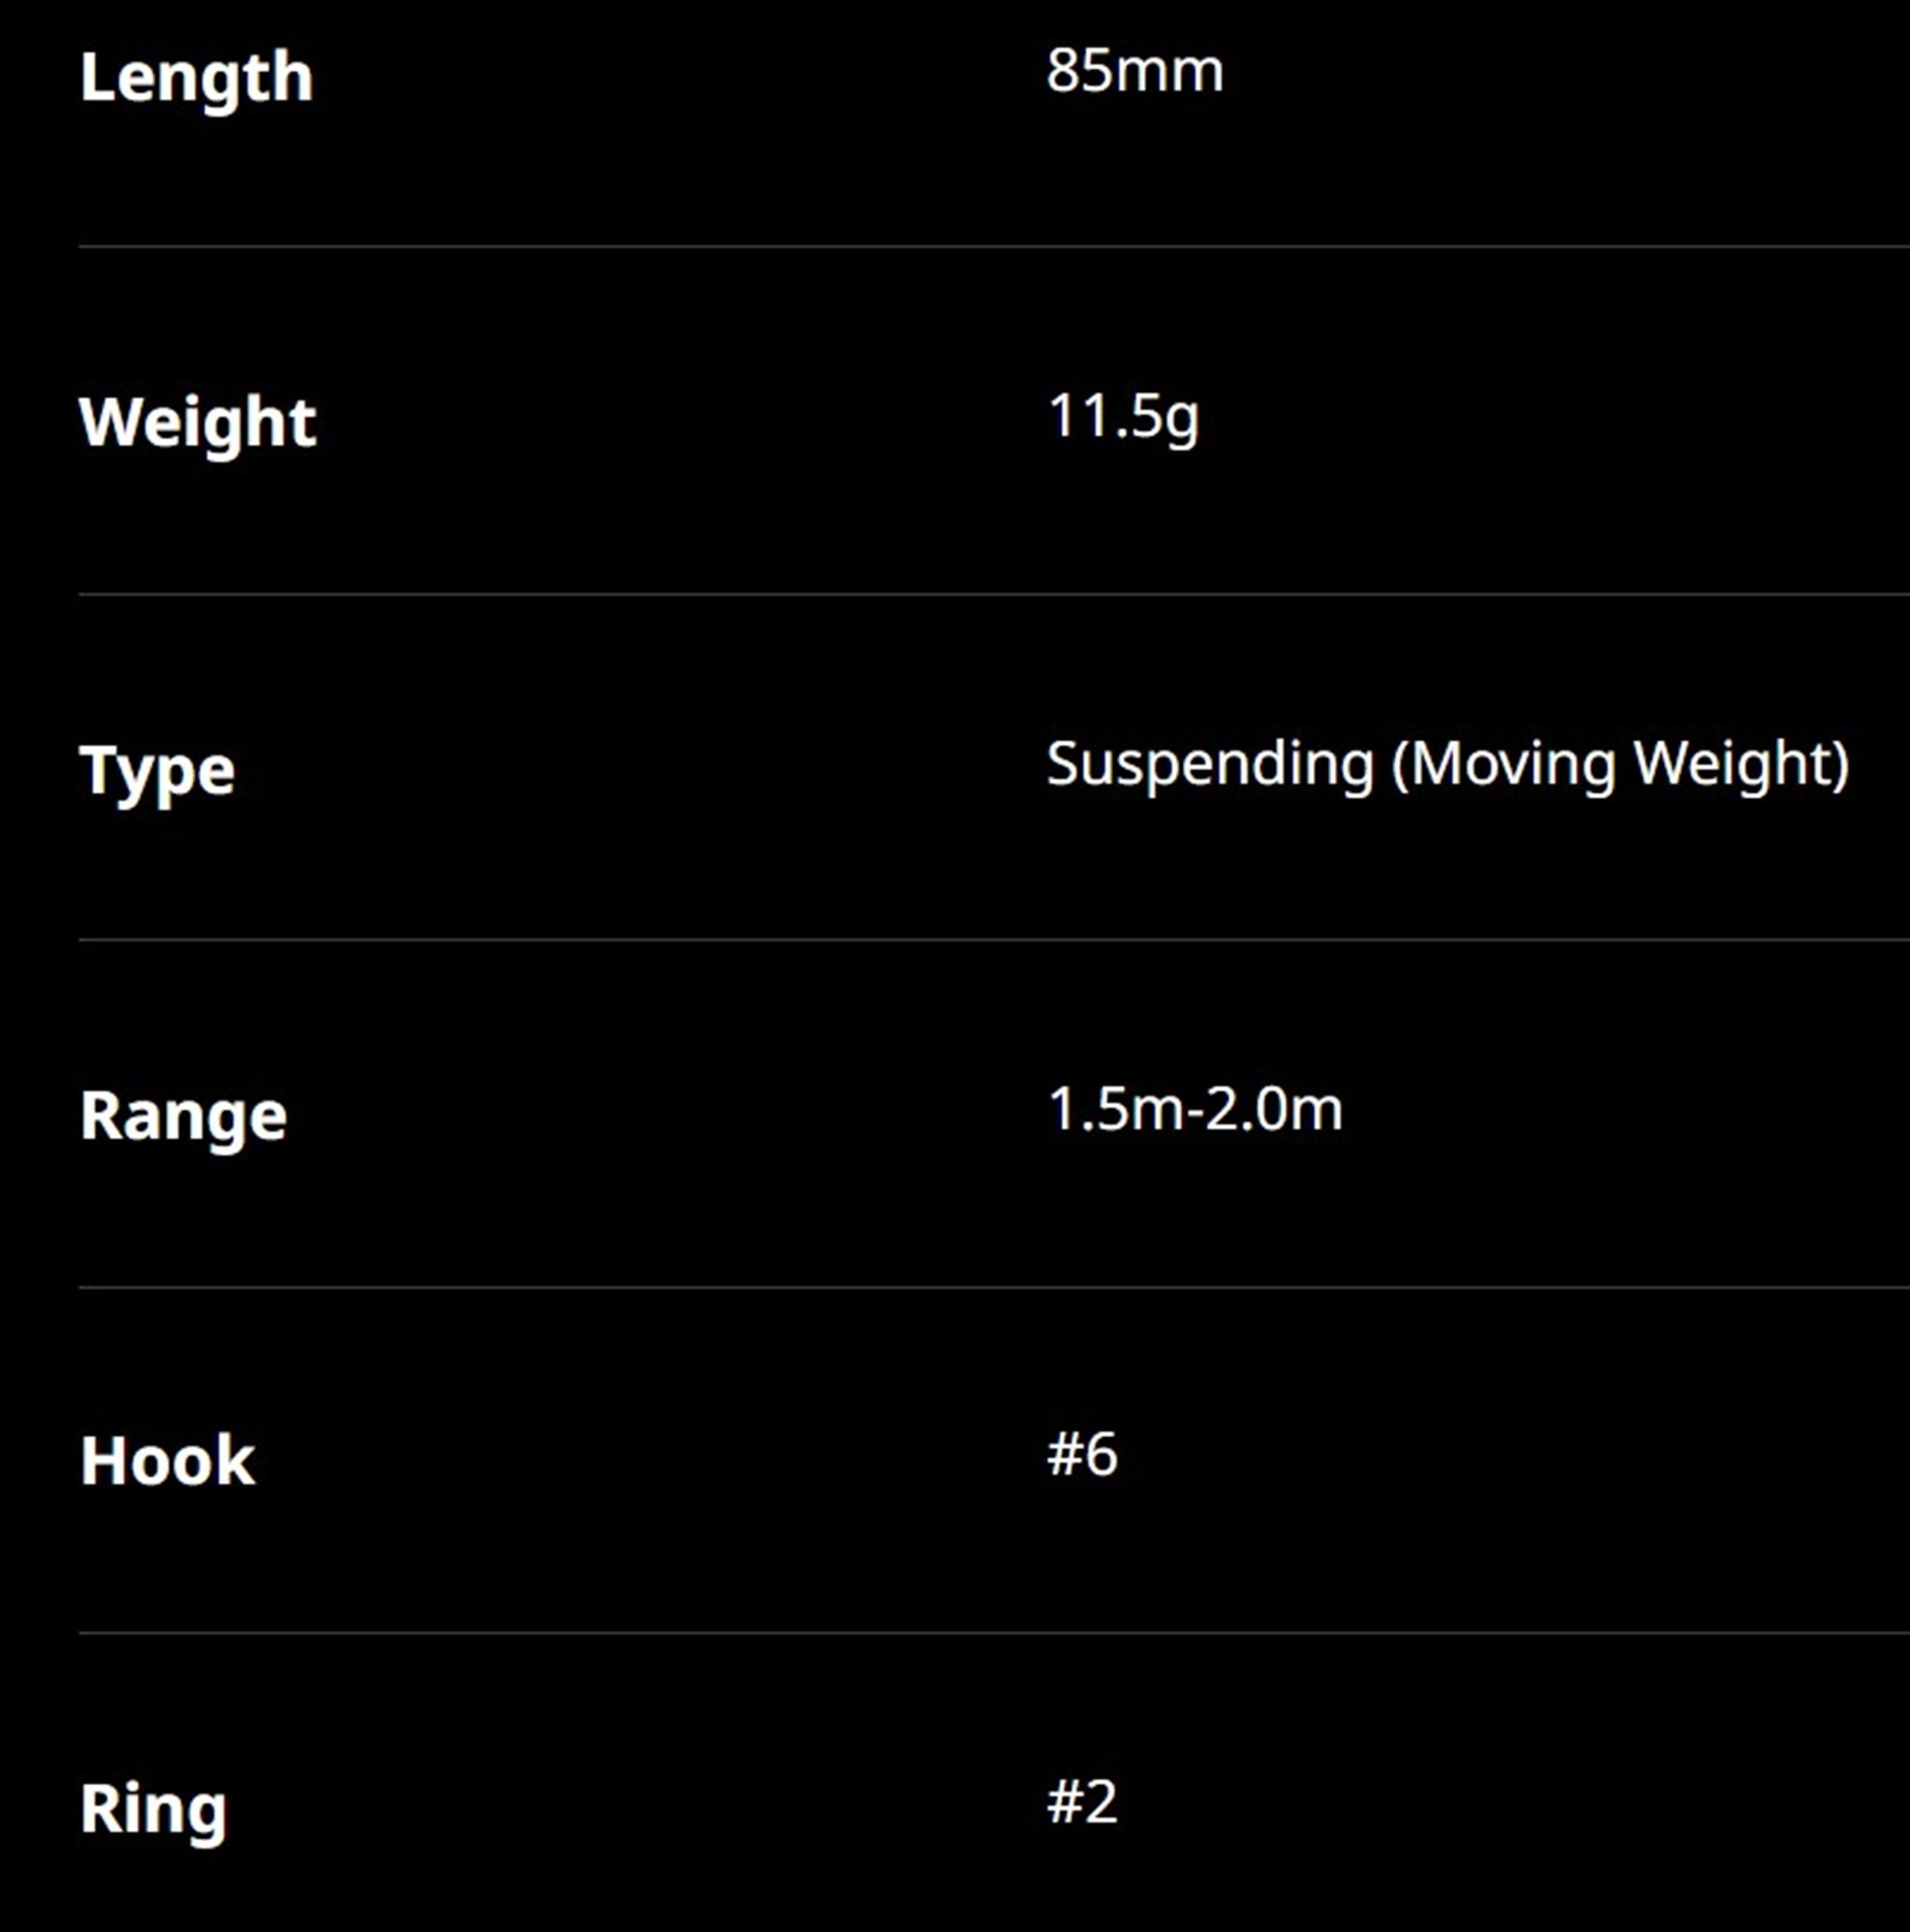The width and height of the screenshot is (1910, 1932).
Task: Select the 11.5g weight value
Action: pos(1123,418)
